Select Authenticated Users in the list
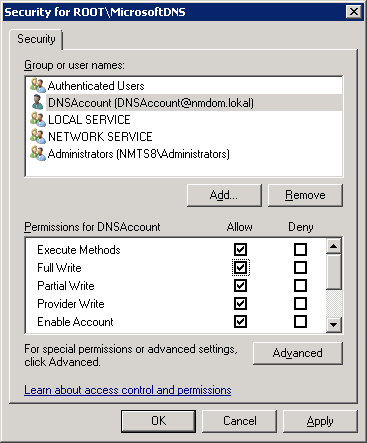This screenshot has height=443, width=367. [184, 86]
